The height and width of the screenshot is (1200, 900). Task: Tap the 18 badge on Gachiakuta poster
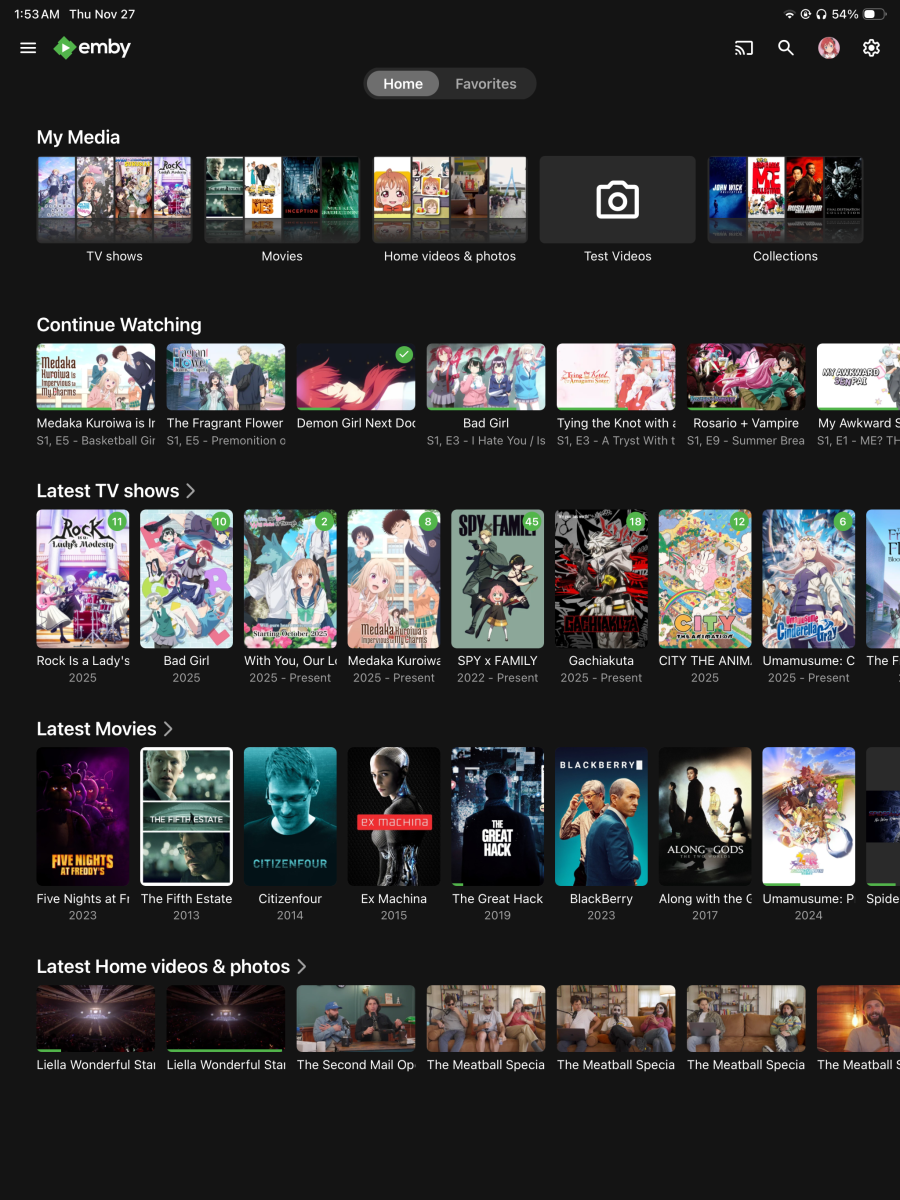(x=636, y=522)
